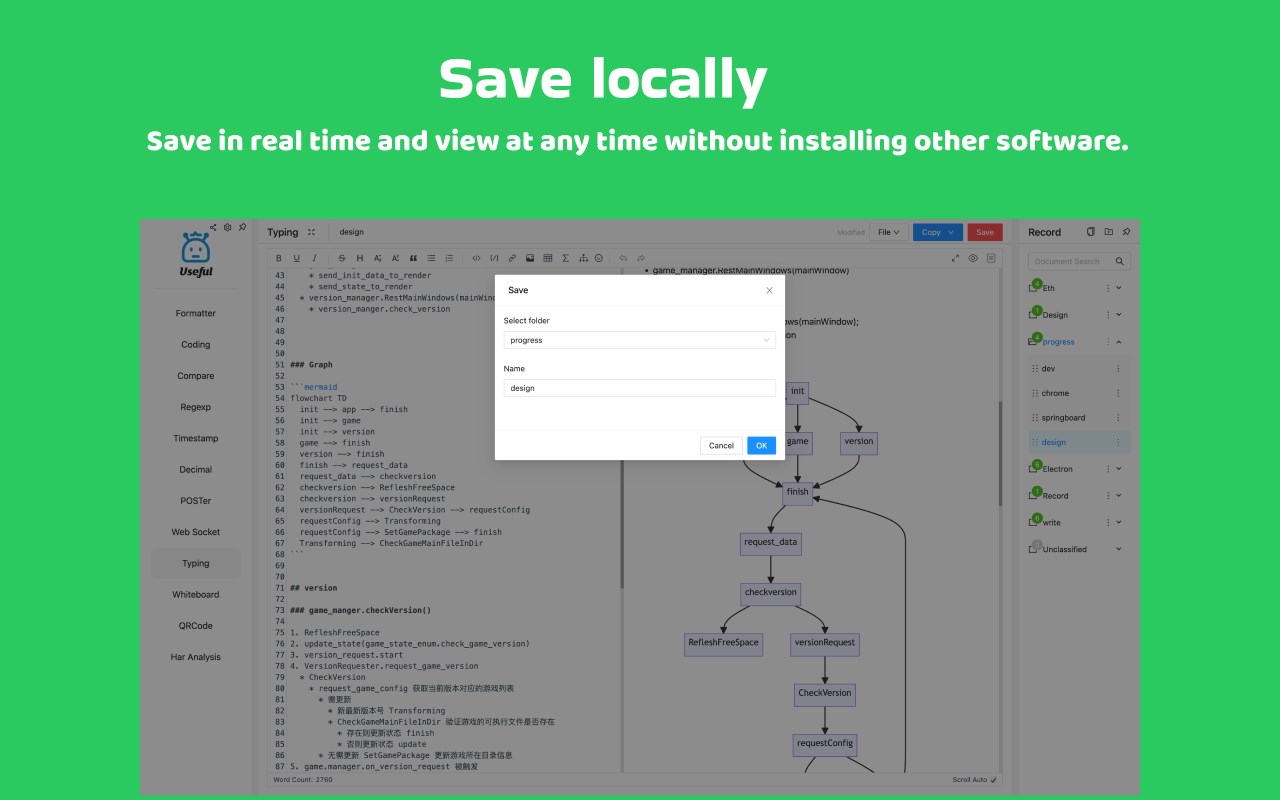
Task: Open the File dropdown in the header
Action: (888, 232)
